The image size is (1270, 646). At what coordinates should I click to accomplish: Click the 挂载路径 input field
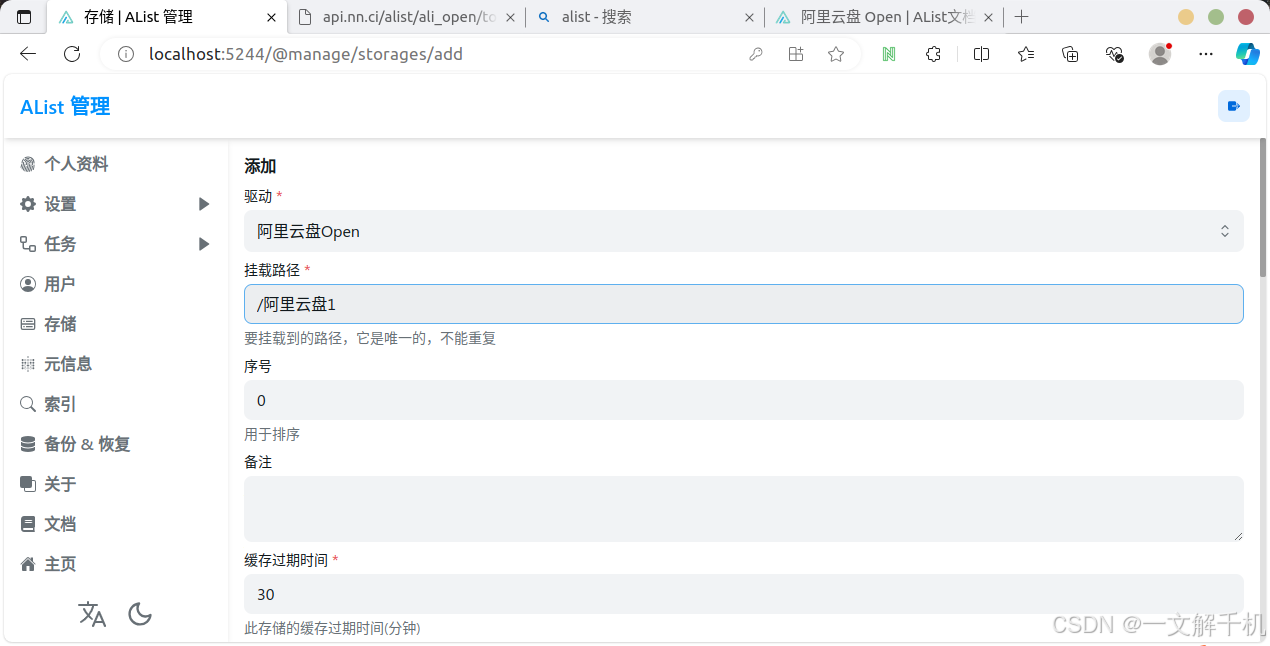[x=743, y=304]
